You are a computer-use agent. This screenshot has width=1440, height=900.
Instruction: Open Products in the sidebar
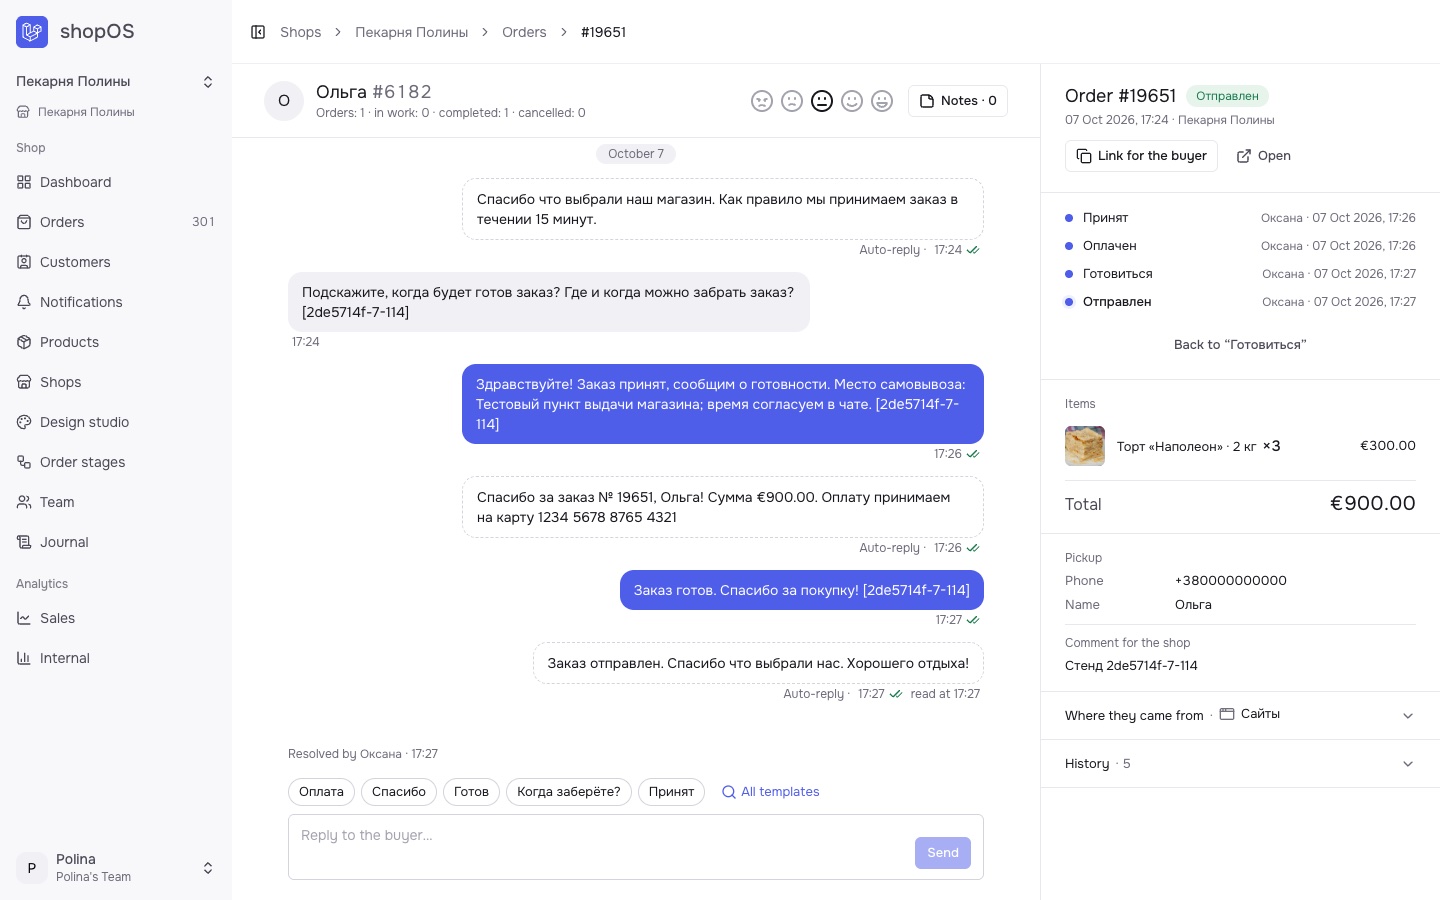click(115, 342)
